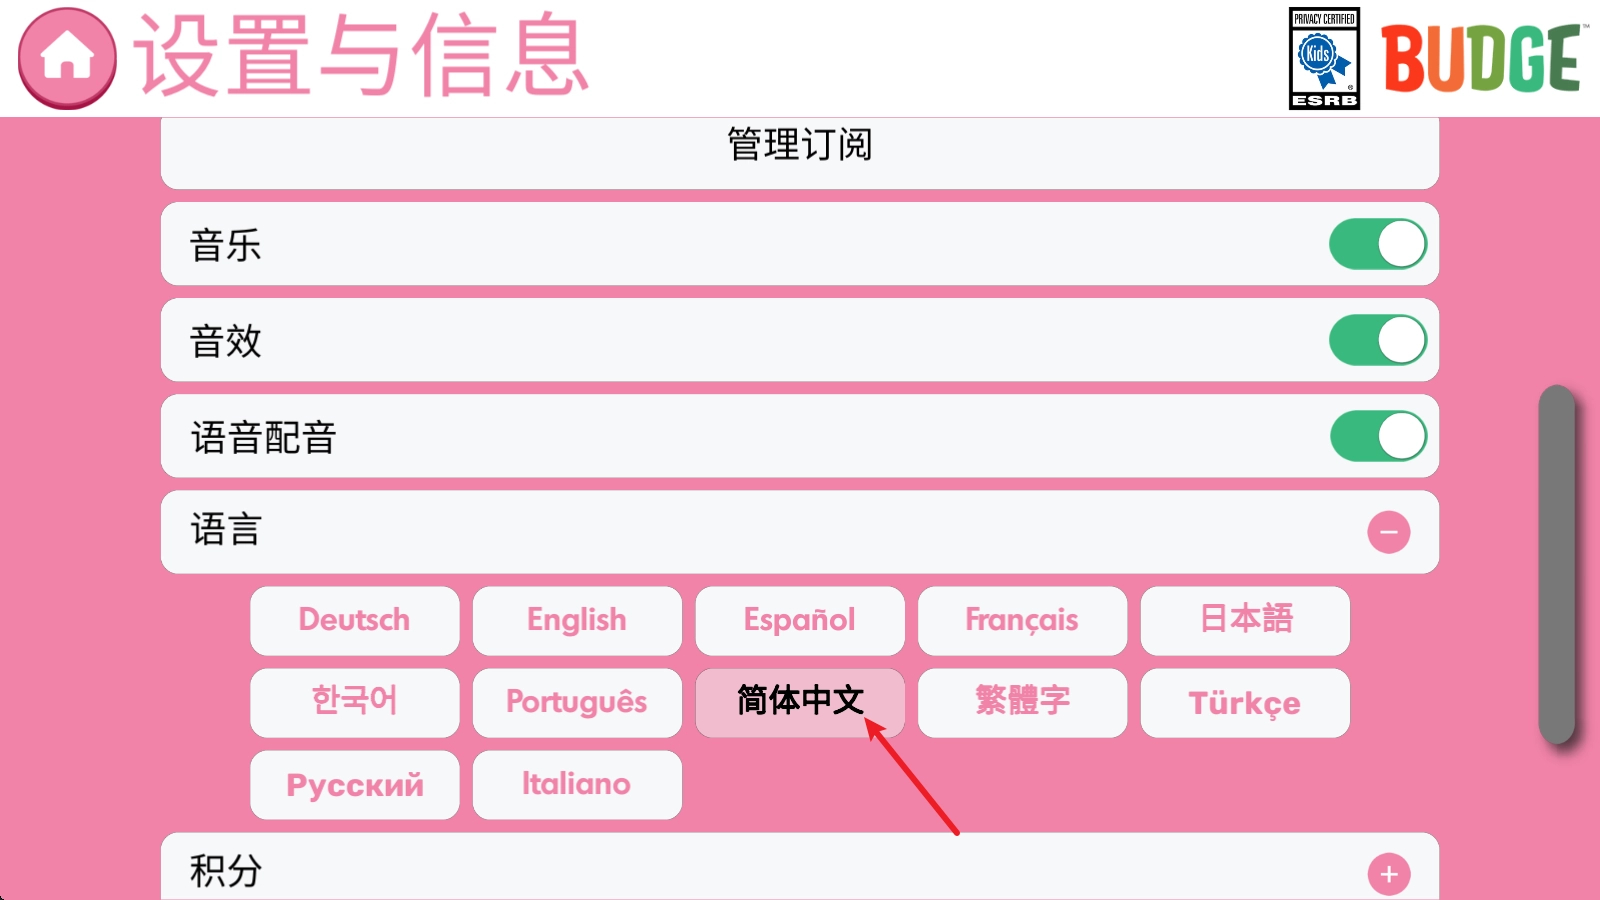The height and width of the screenshot is (900, 1600).
Task: Select 한국어 Korean language
Action: 354,702
